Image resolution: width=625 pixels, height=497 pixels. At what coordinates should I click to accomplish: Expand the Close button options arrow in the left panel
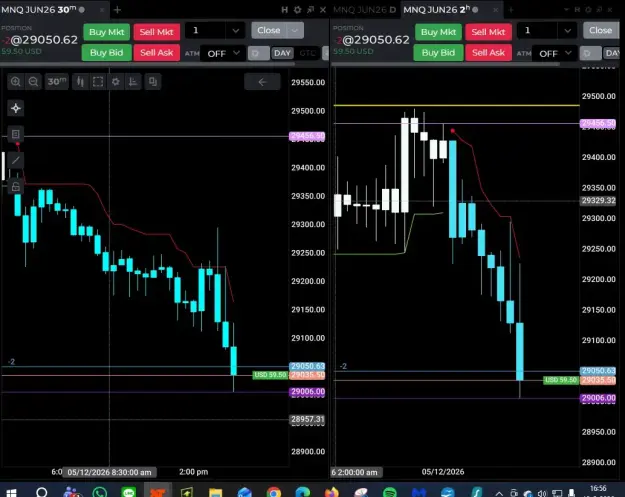[295, 30]
